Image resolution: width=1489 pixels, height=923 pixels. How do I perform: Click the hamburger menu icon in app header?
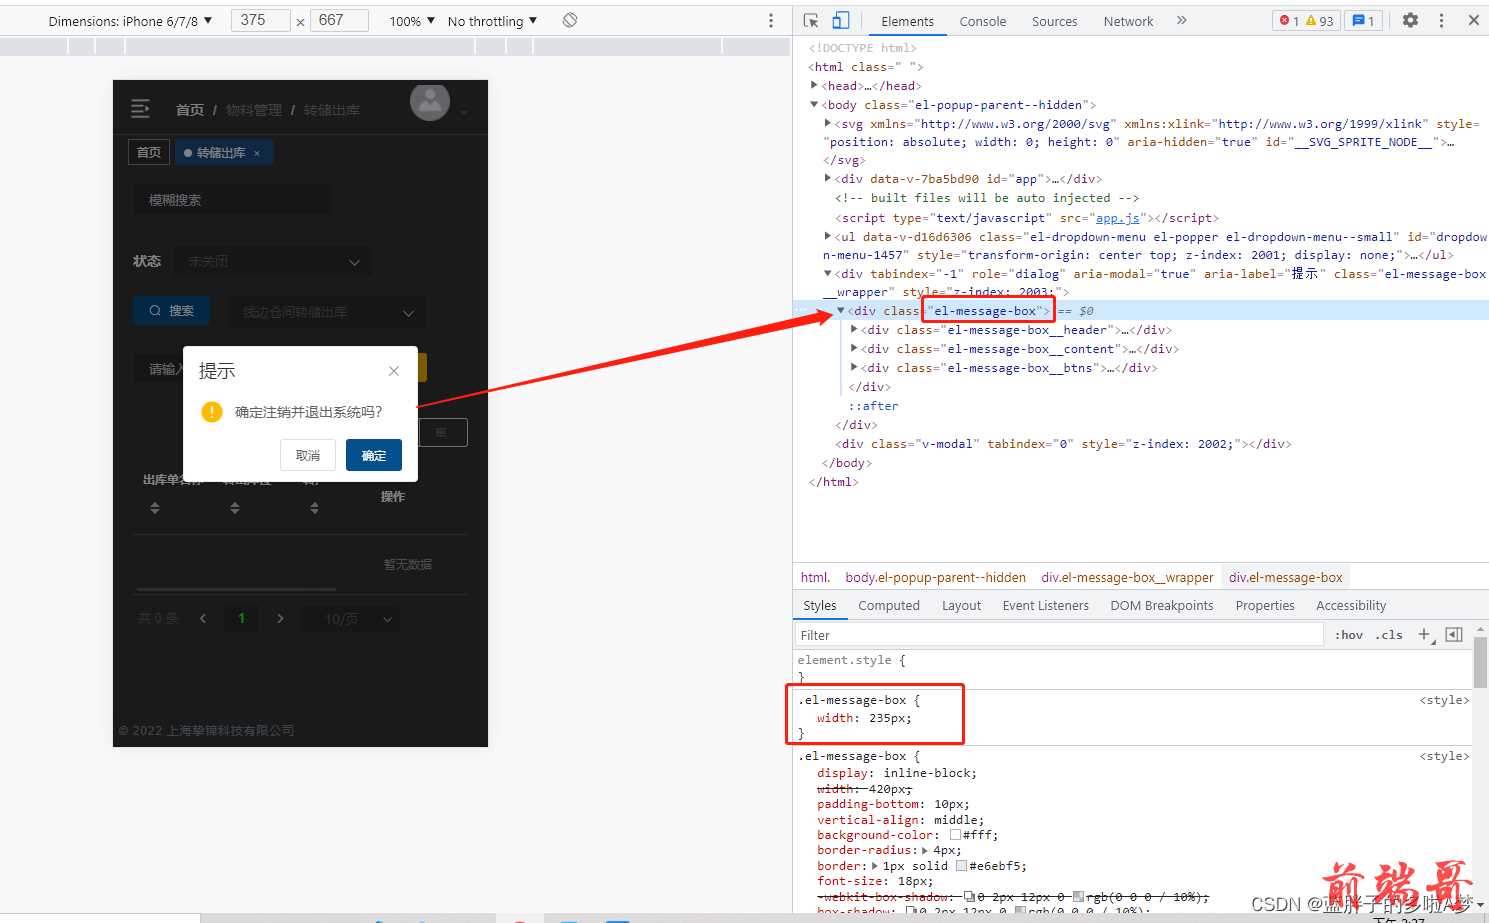tap(141, 108)
